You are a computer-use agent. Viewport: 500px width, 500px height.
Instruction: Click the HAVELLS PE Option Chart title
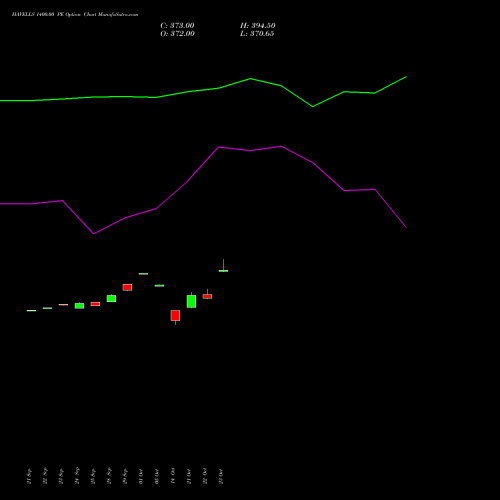pos(75,15)
